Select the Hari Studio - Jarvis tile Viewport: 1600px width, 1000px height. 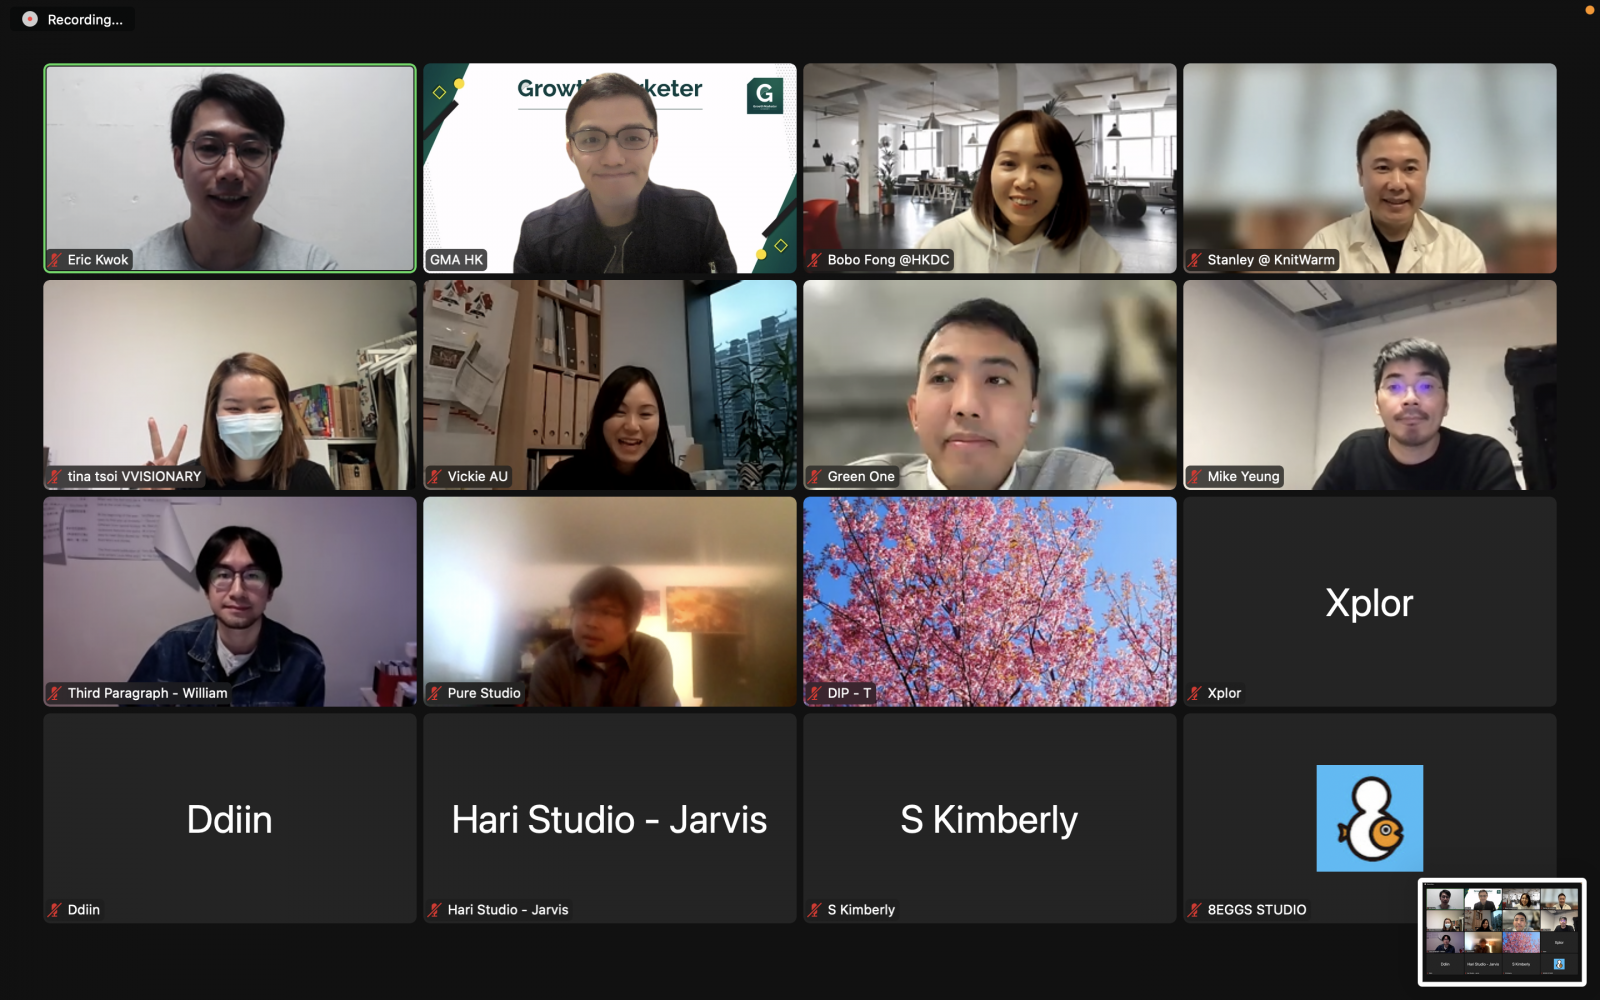(x=610, y=818)
